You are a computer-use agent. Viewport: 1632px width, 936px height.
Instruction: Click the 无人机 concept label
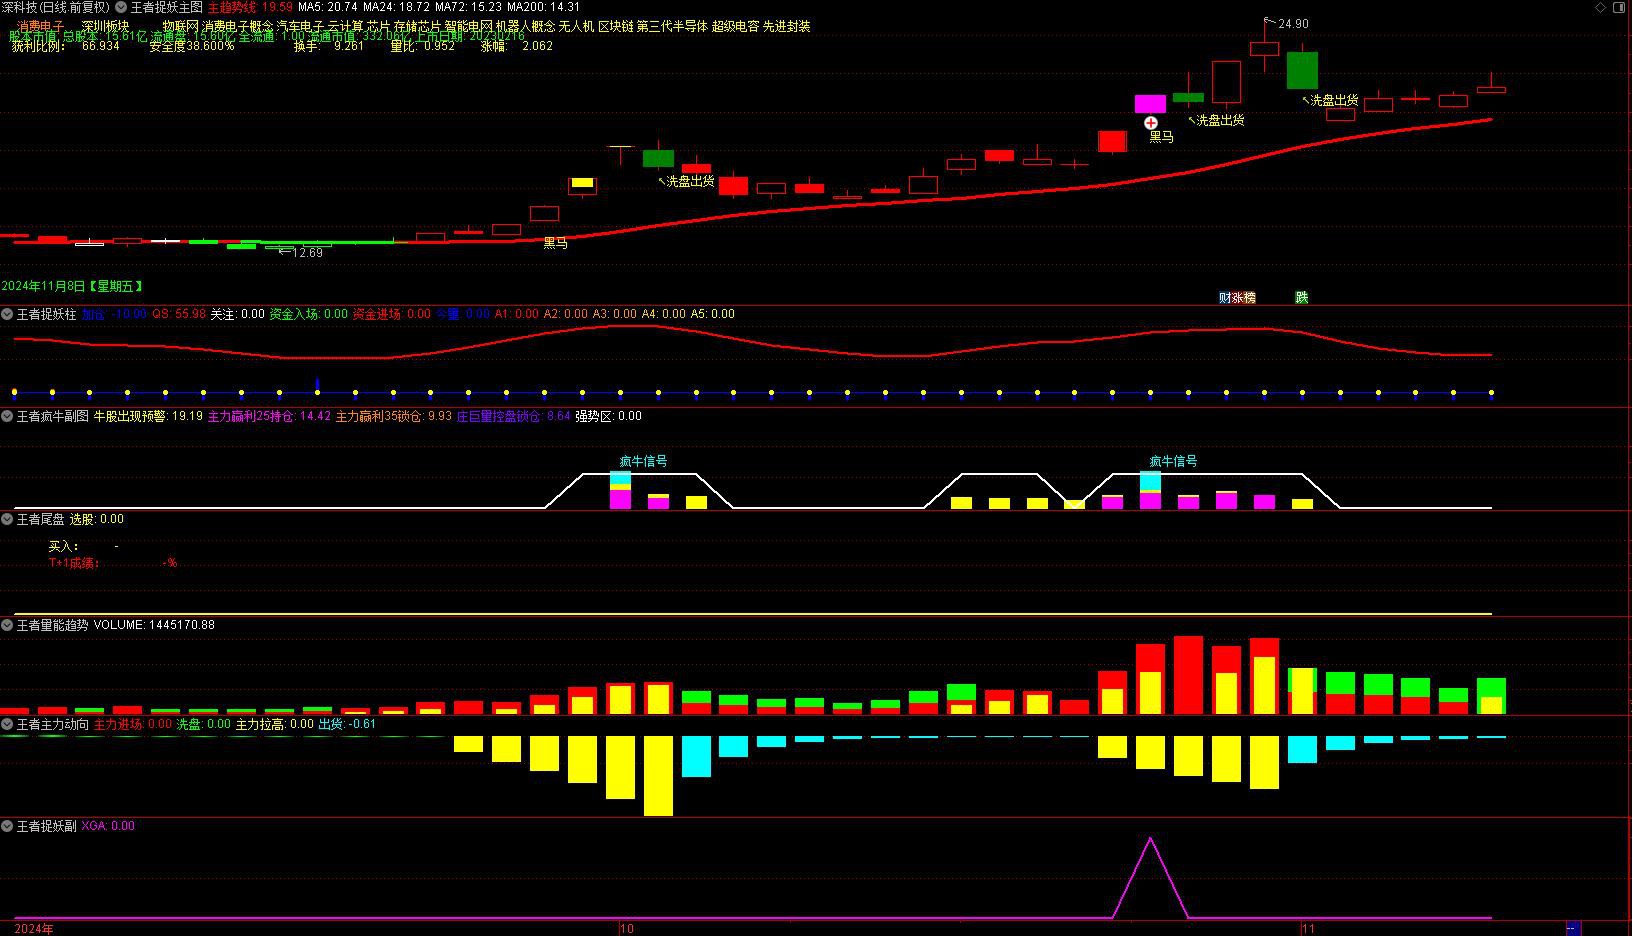(x=576, y=26)
